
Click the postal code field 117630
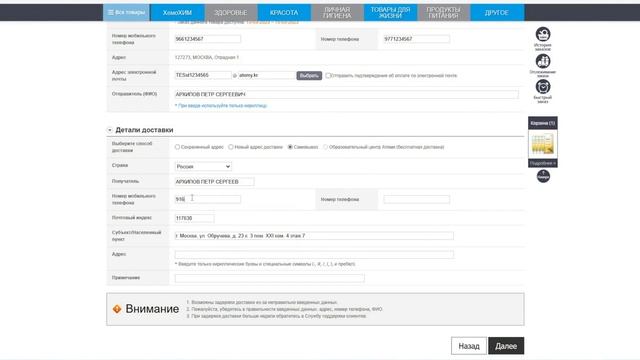tap(194, 218)
